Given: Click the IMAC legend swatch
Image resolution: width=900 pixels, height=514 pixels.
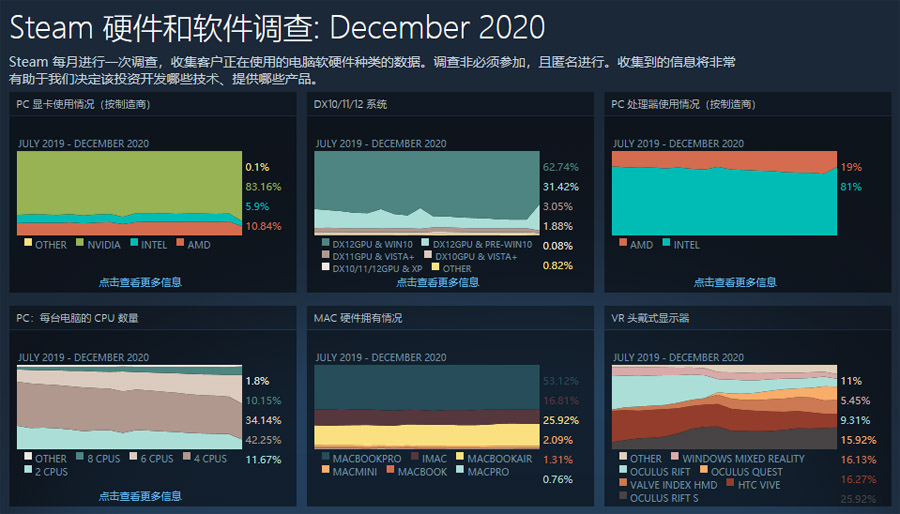Looking at the screenshot, I should pyautogui.click(x=414, y=456).
